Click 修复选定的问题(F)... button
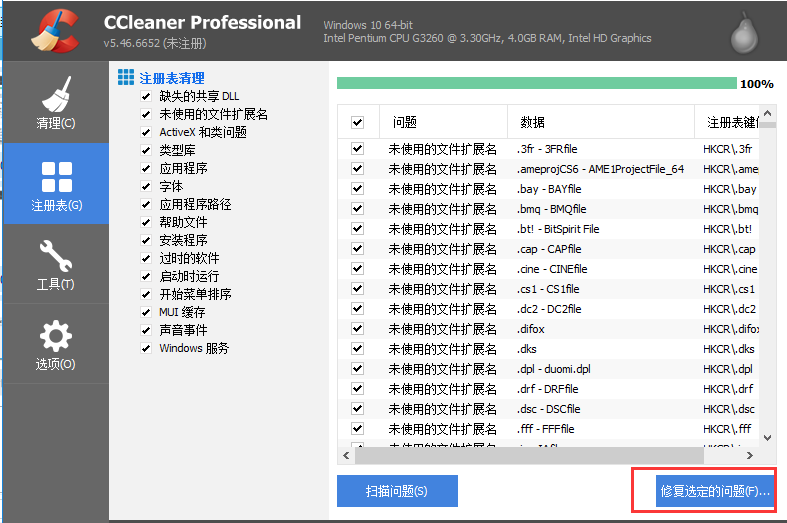Viewport: 787px width, 523px height. click(715, 491)
